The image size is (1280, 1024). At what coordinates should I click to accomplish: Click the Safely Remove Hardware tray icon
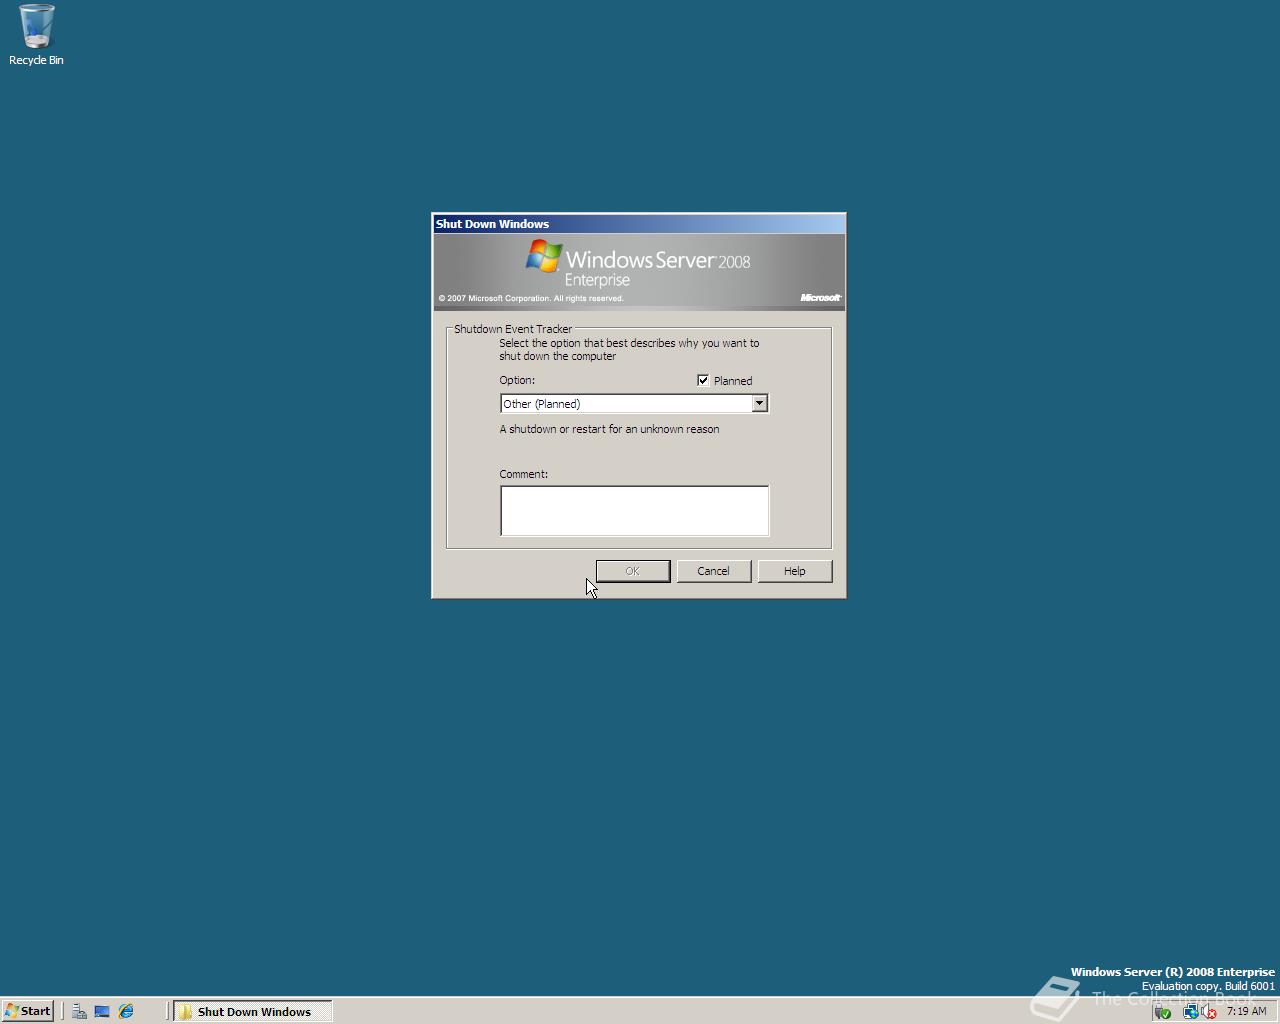(x=1162, y=1012)
